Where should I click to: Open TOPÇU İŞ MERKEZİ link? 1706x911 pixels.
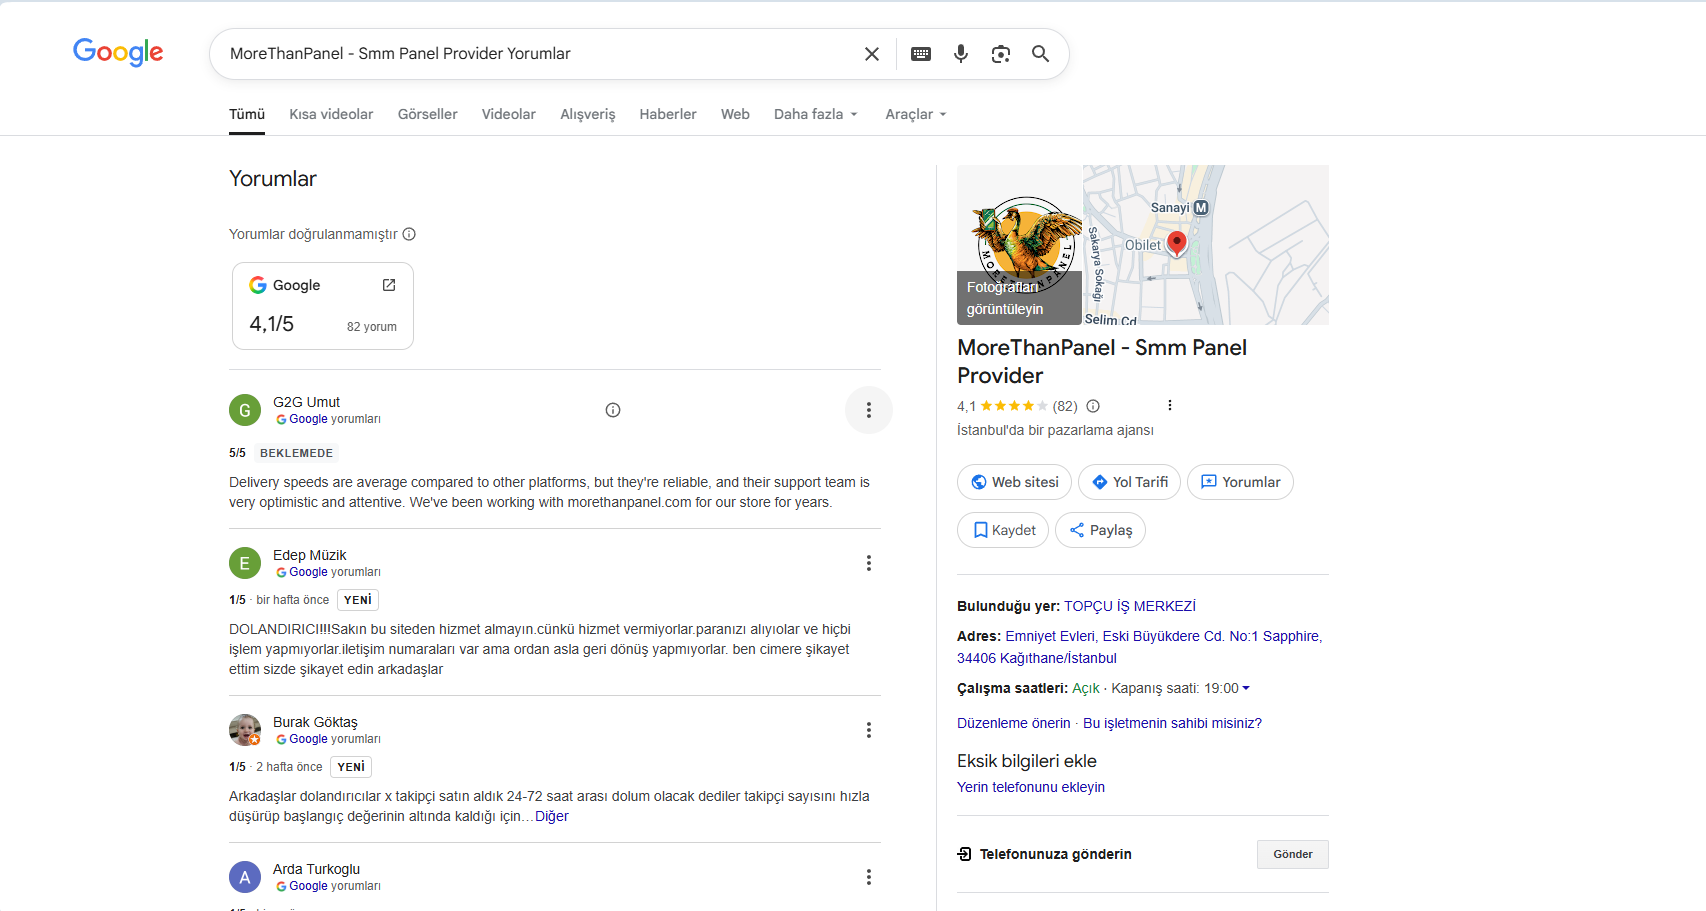1130,606
